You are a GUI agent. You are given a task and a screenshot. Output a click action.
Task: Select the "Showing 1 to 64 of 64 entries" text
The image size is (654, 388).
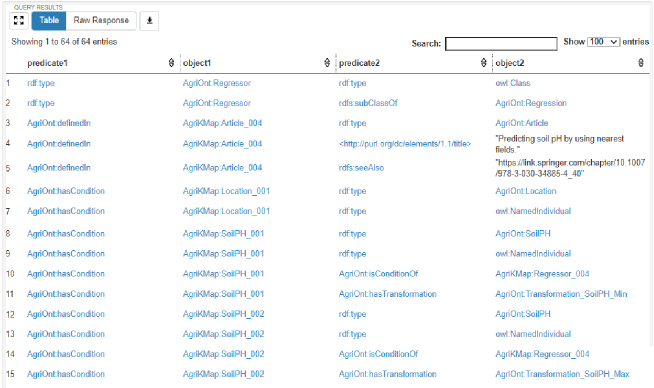(x=64, y=42)
